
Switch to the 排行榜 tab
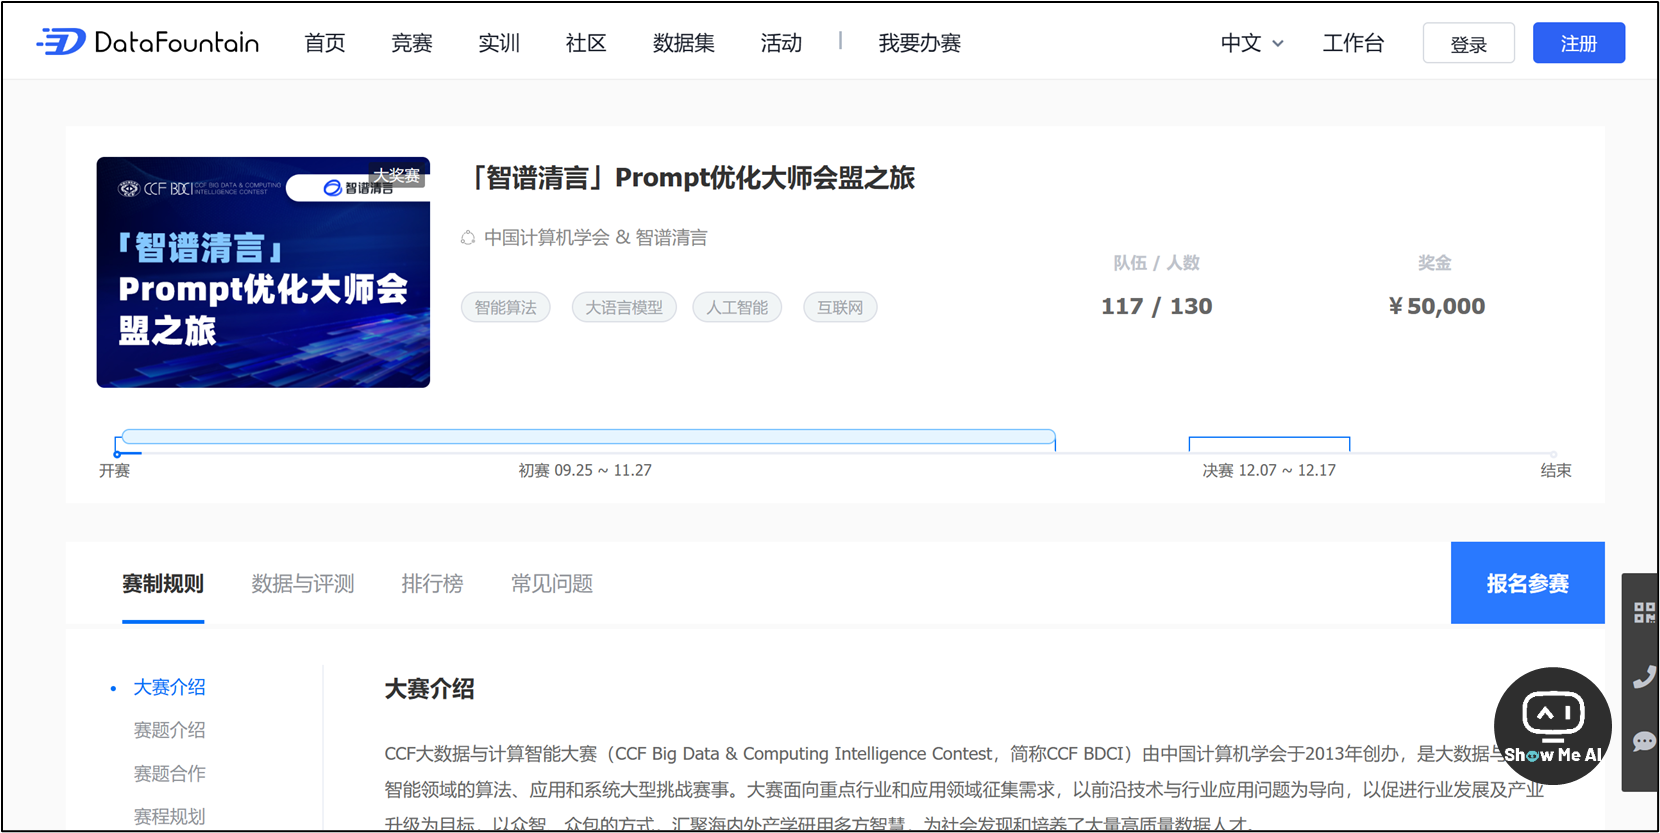click(x=432, y=584)
